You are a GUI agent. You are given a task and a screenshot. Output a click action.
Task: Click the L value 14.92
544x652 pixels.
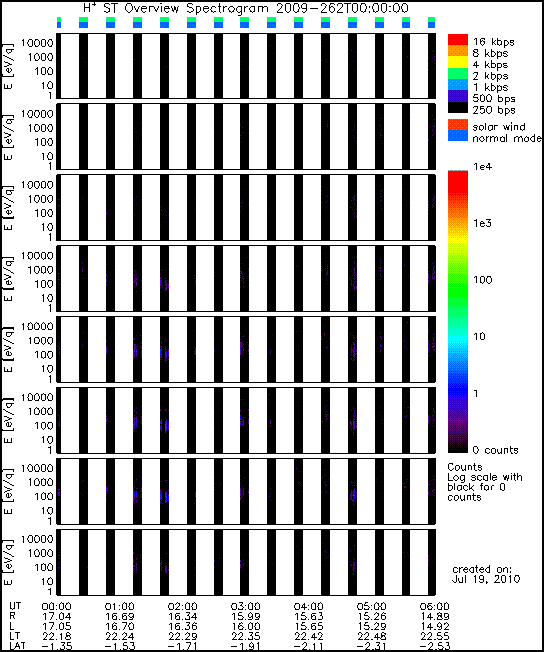click(x=435, y=627)
